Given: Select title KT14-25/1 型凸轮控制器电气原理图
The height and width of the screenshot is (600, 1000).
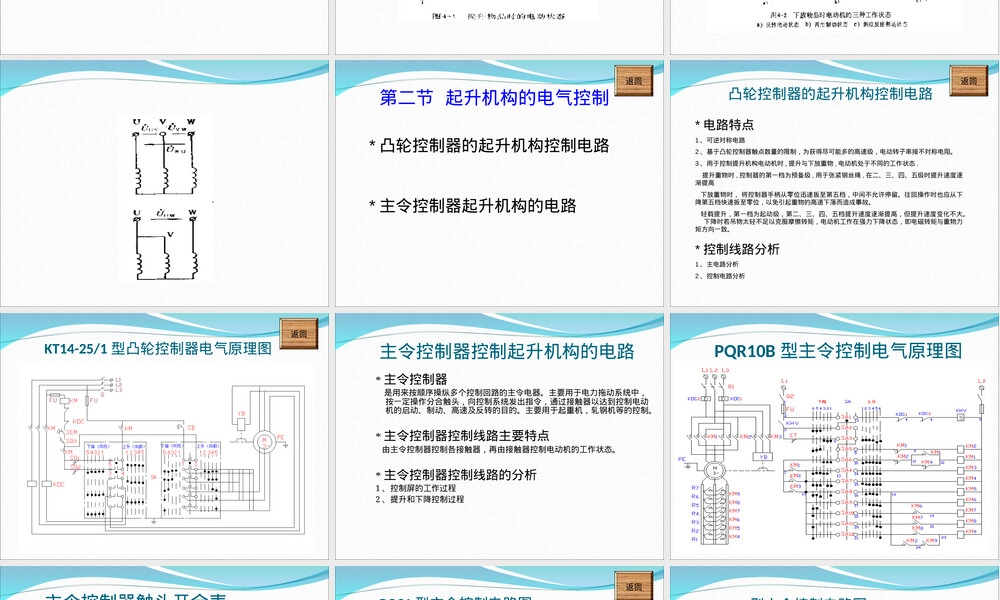Looking at the screenshot, I should click(158, 349).
